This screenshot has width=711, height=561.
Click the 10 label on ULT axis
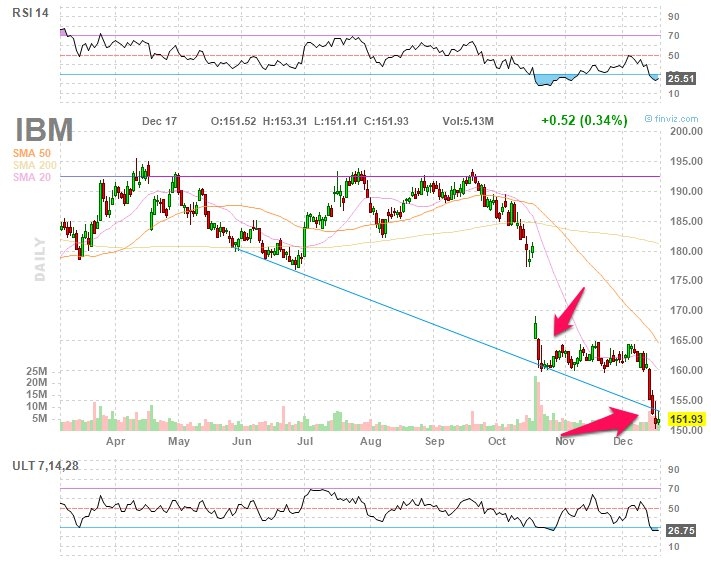click(673, 546)
